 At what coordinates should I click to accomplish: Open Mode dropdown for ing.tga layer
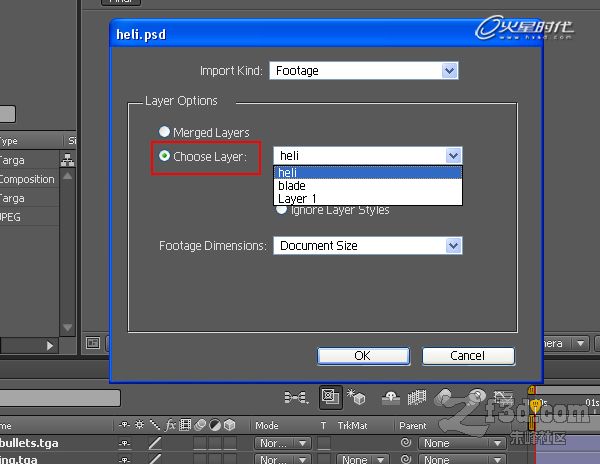283,459
